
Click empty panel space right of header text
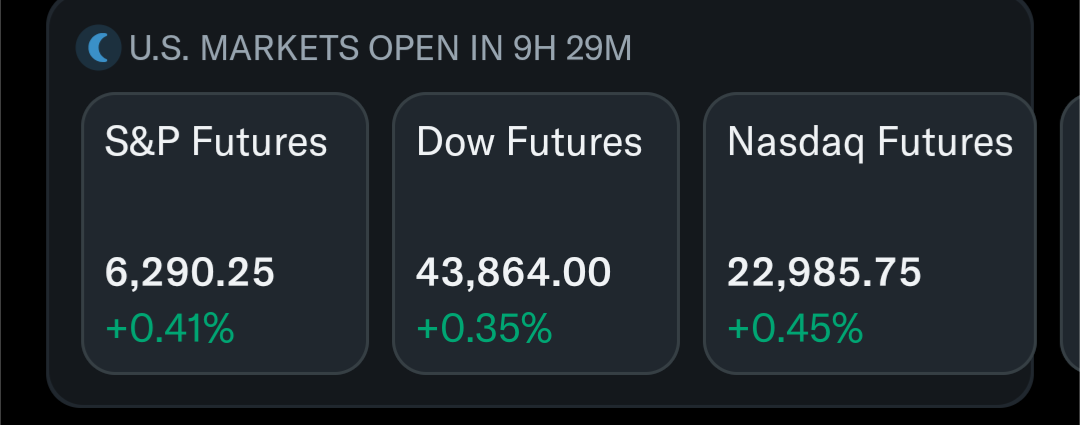(x=827, y=49)
